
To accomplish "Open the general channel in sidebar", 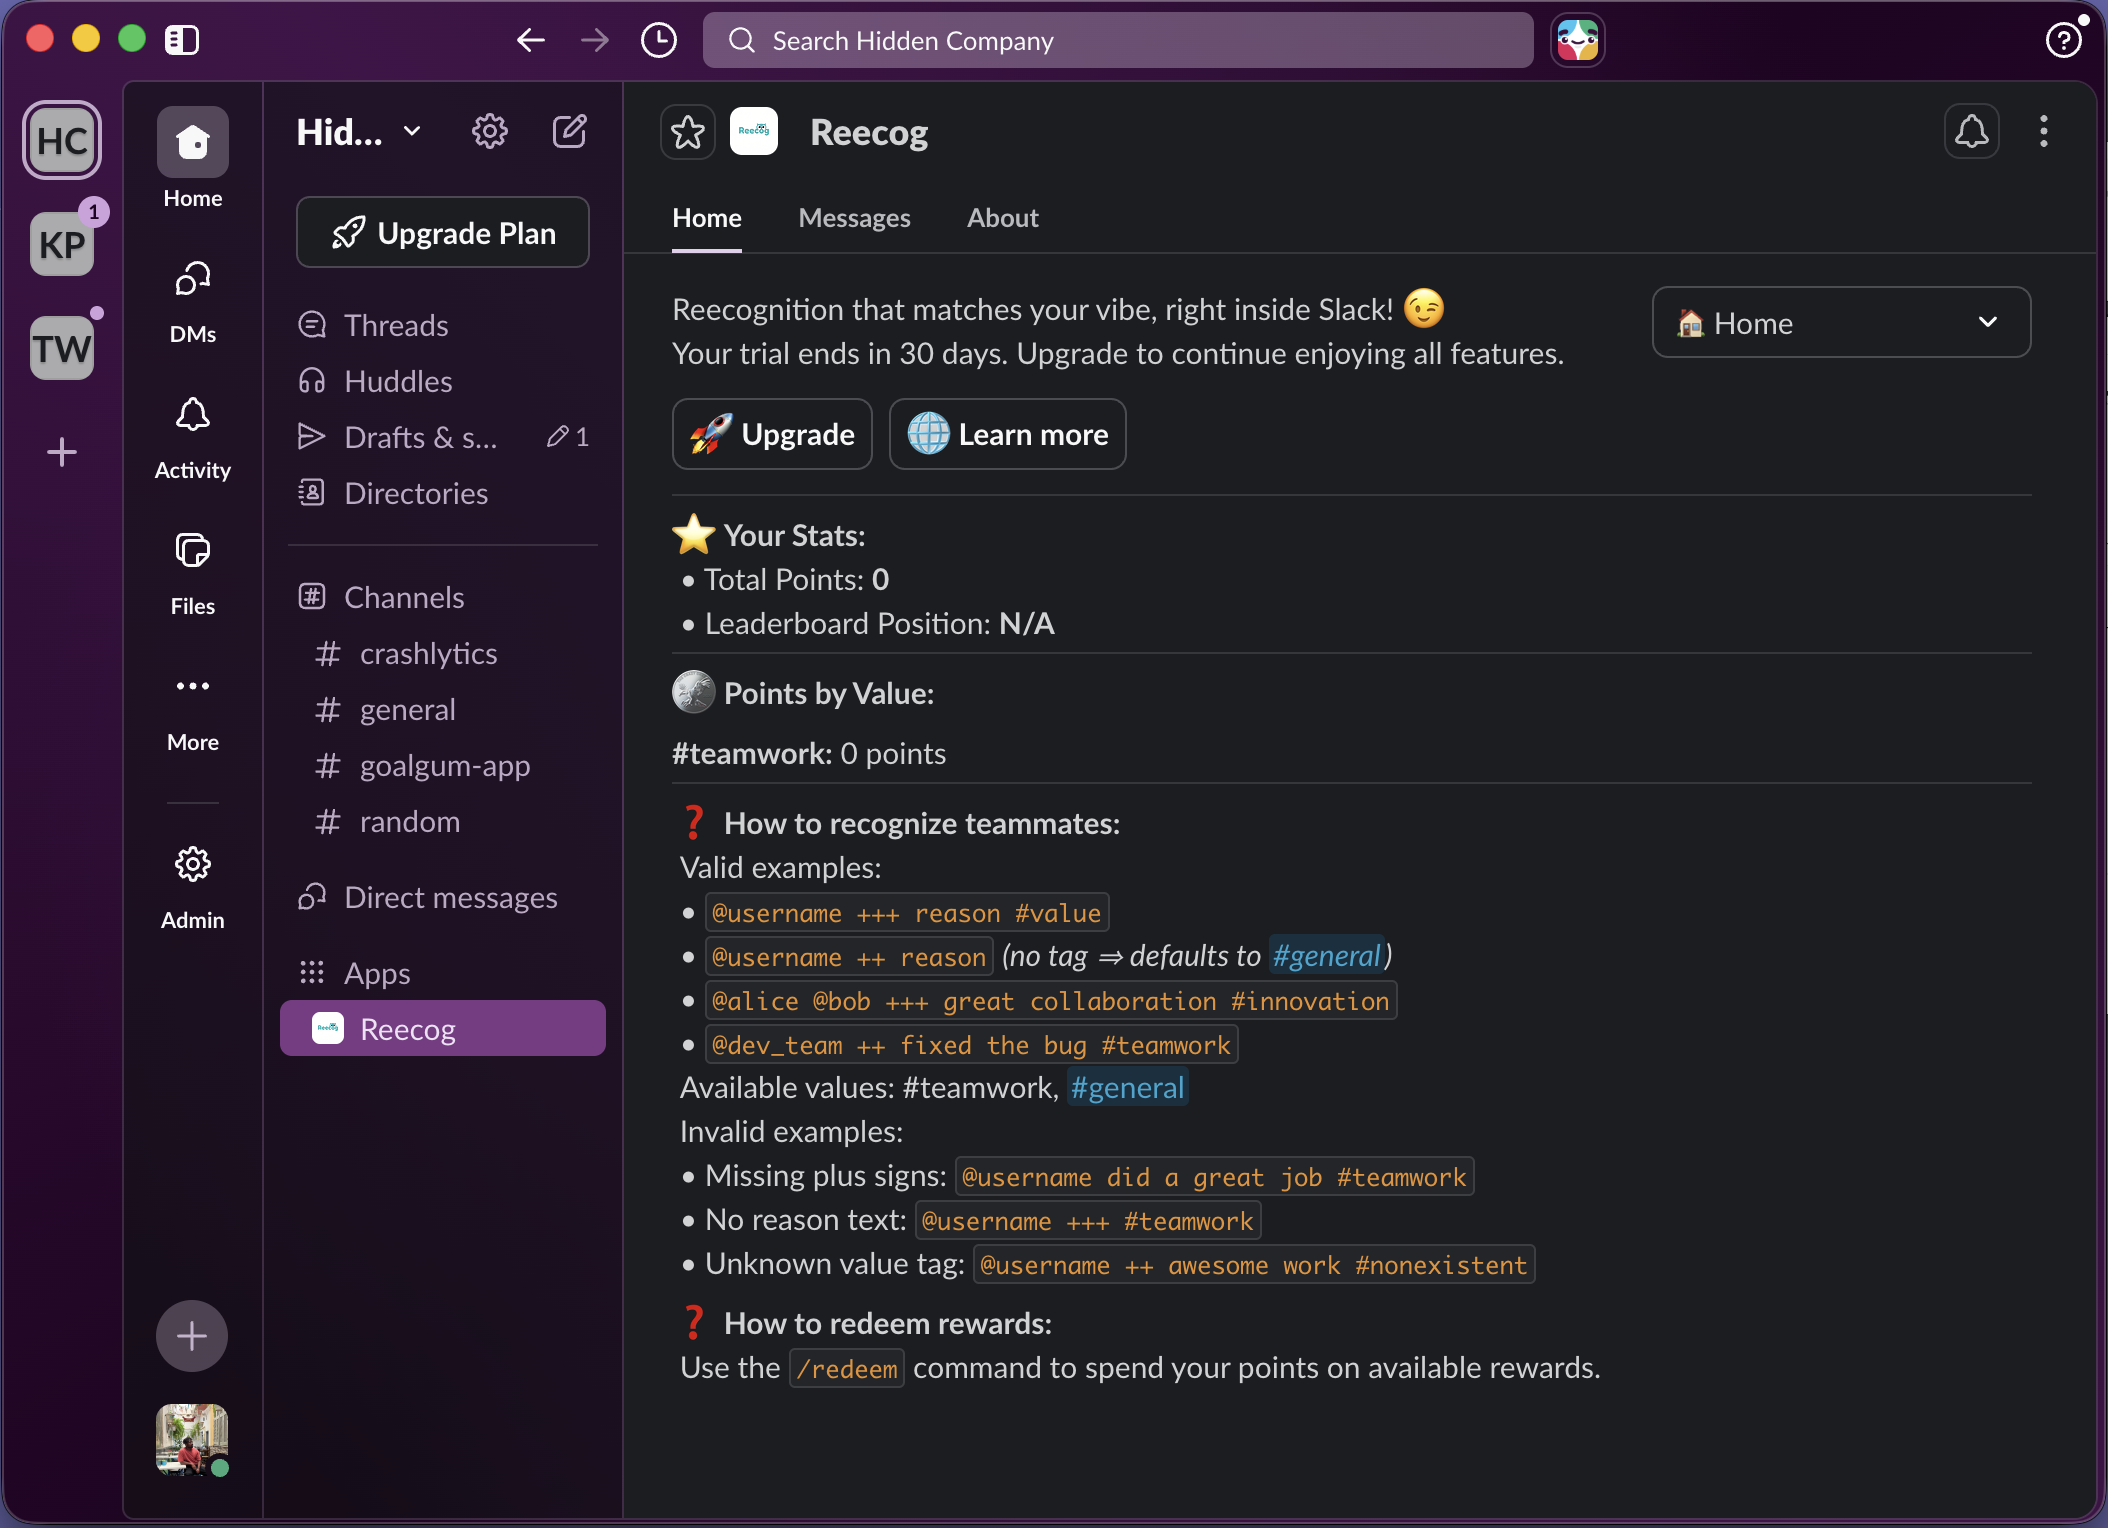I will 443,710.
